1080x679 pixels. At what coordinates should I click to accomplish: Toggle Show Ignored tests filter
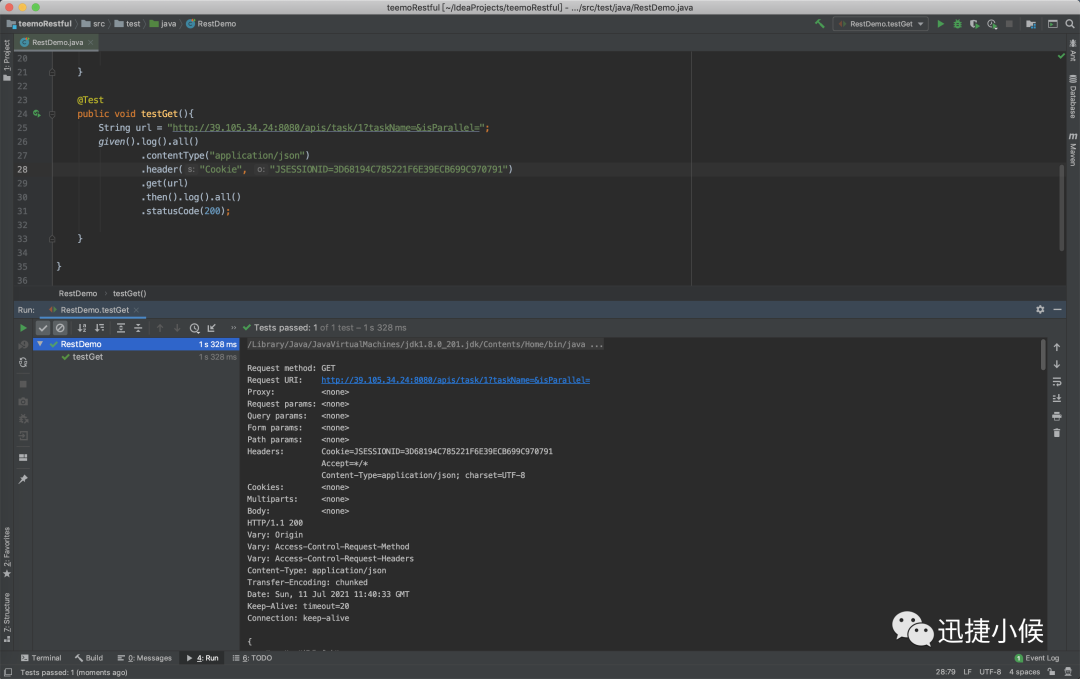(x=60, y=328)
